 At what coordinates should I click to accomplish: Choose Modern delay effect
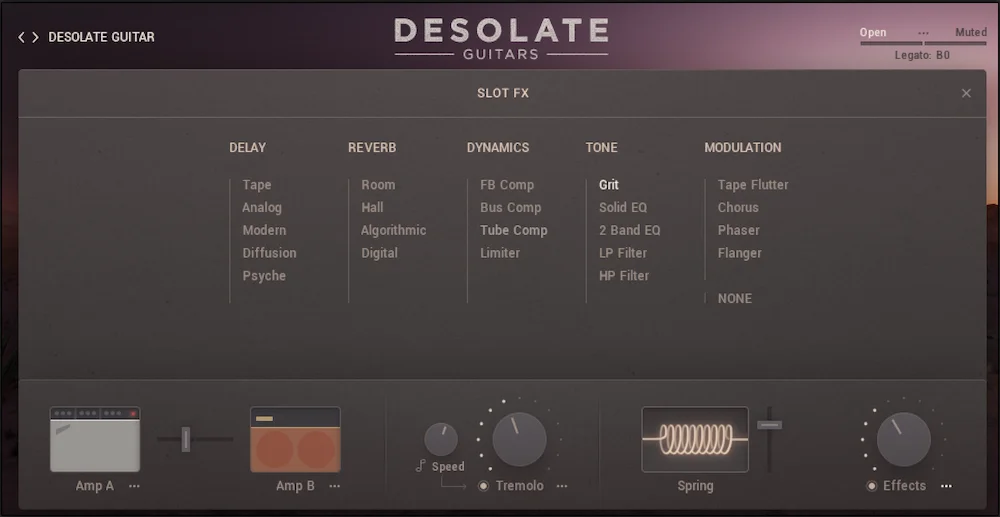pyautogui.click(x=264, y=230)
